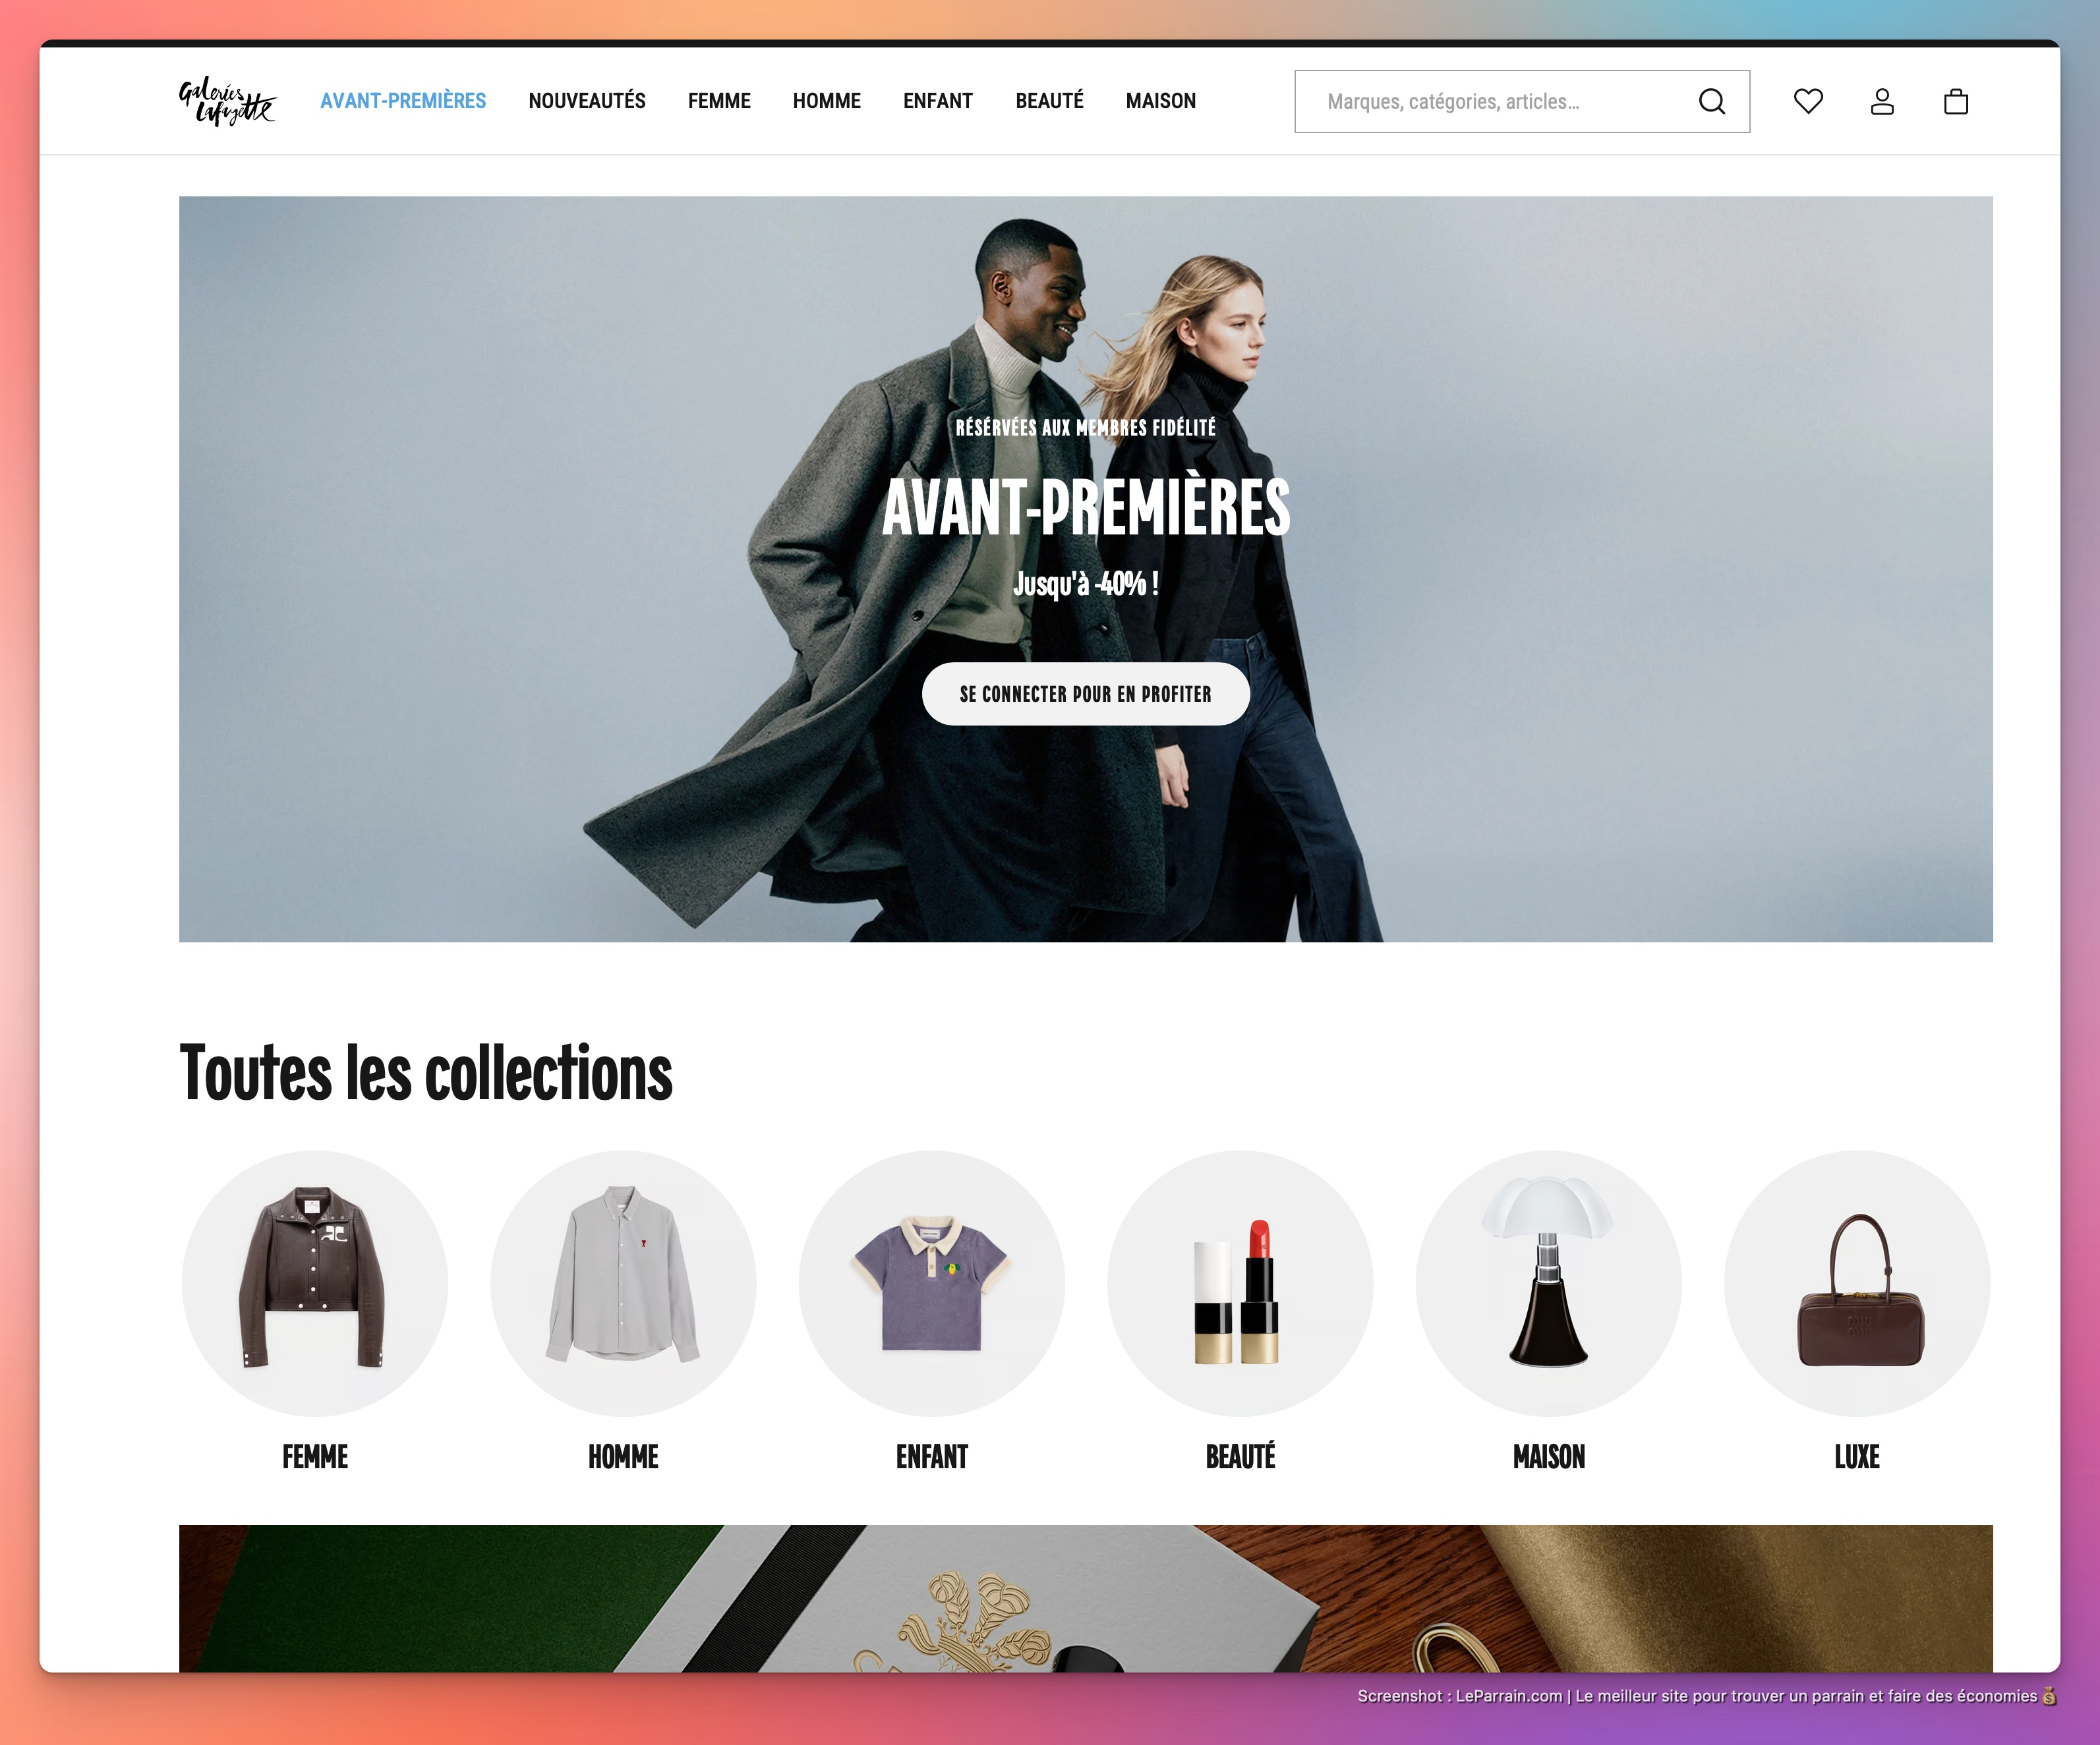The height and width of the screenshot is (1745, 2100).
Task: Open Maison in top navigation
Action: tap(1160, 101)
